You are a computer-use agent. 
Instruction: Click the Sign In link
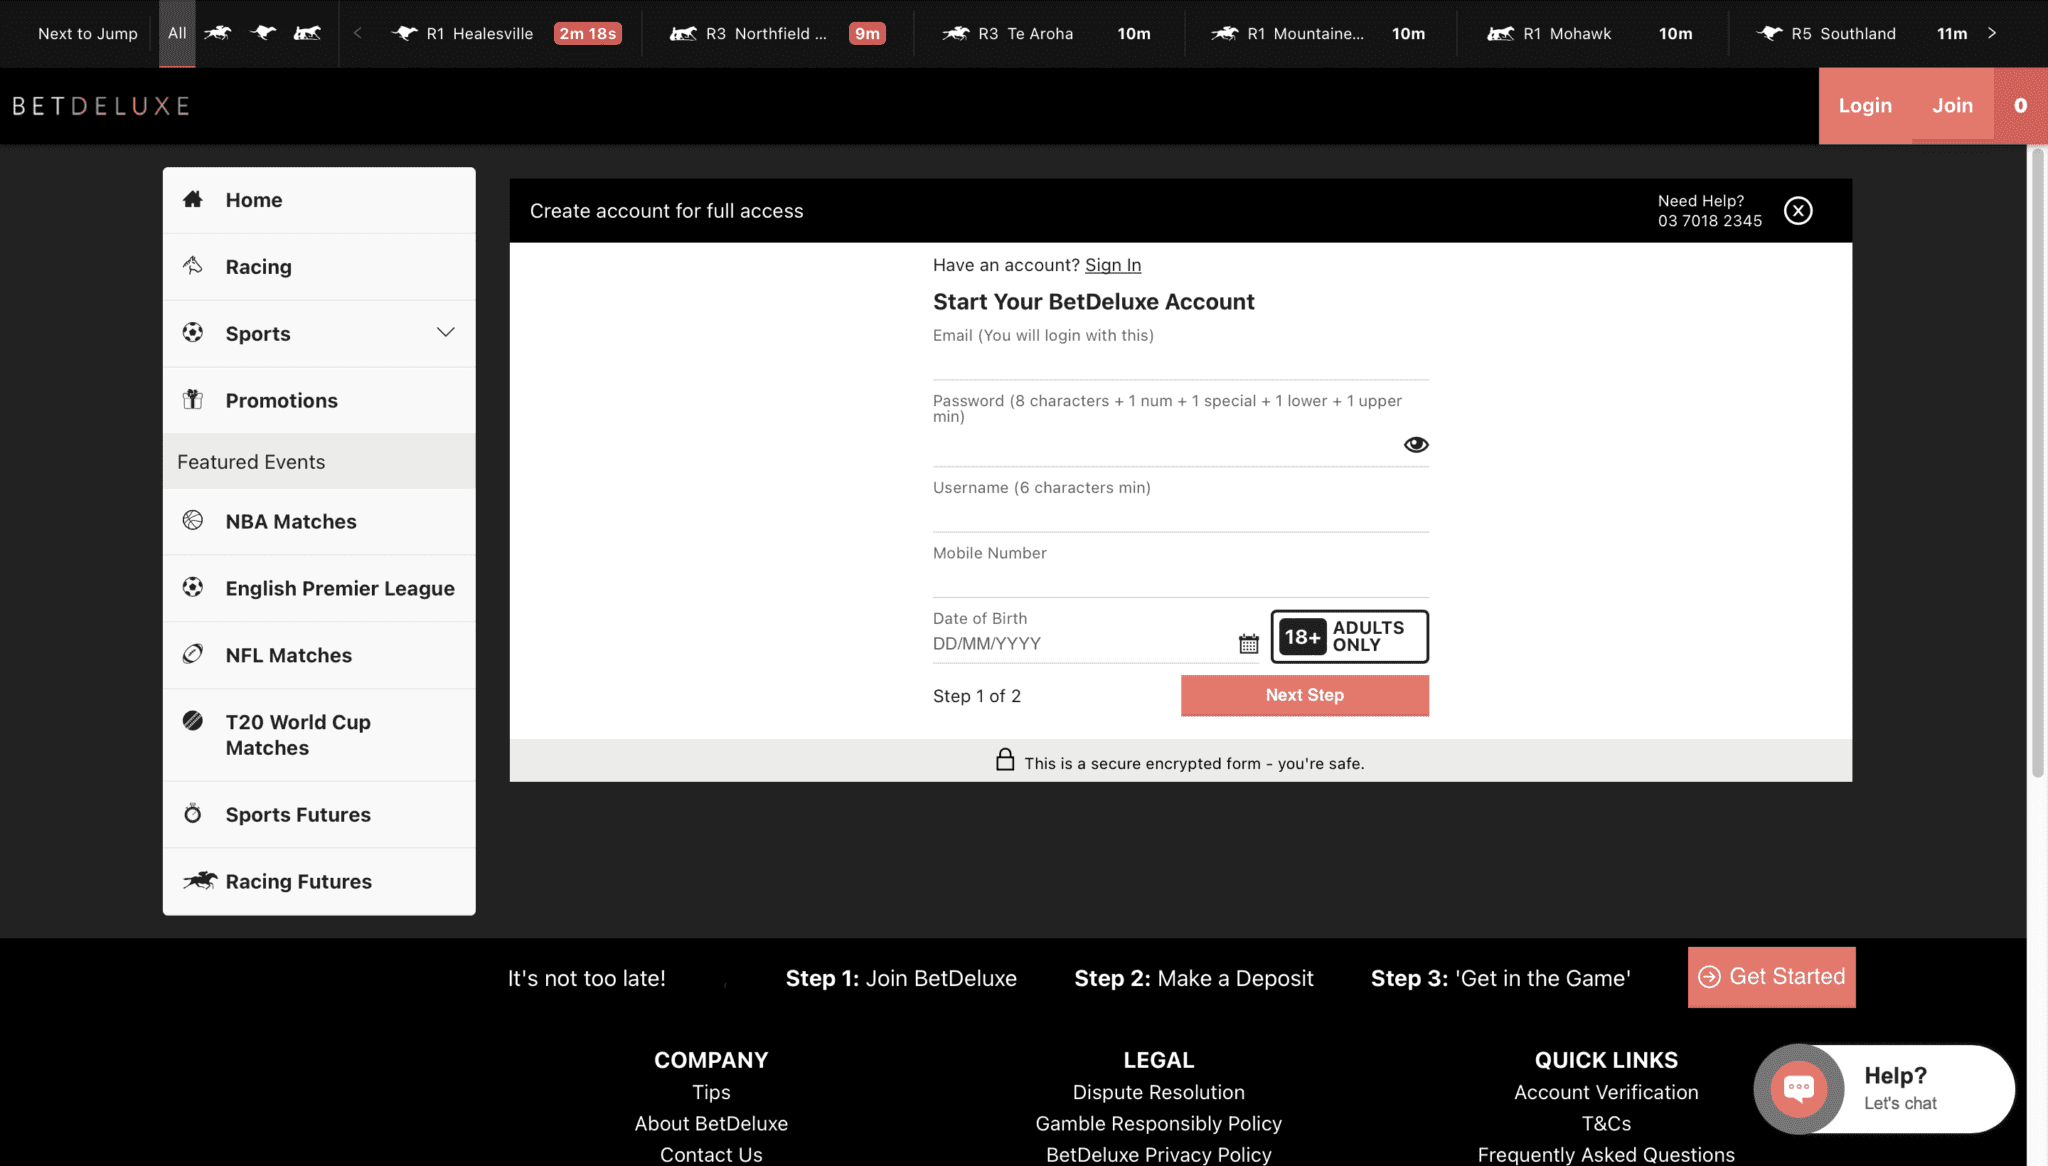1113,265
